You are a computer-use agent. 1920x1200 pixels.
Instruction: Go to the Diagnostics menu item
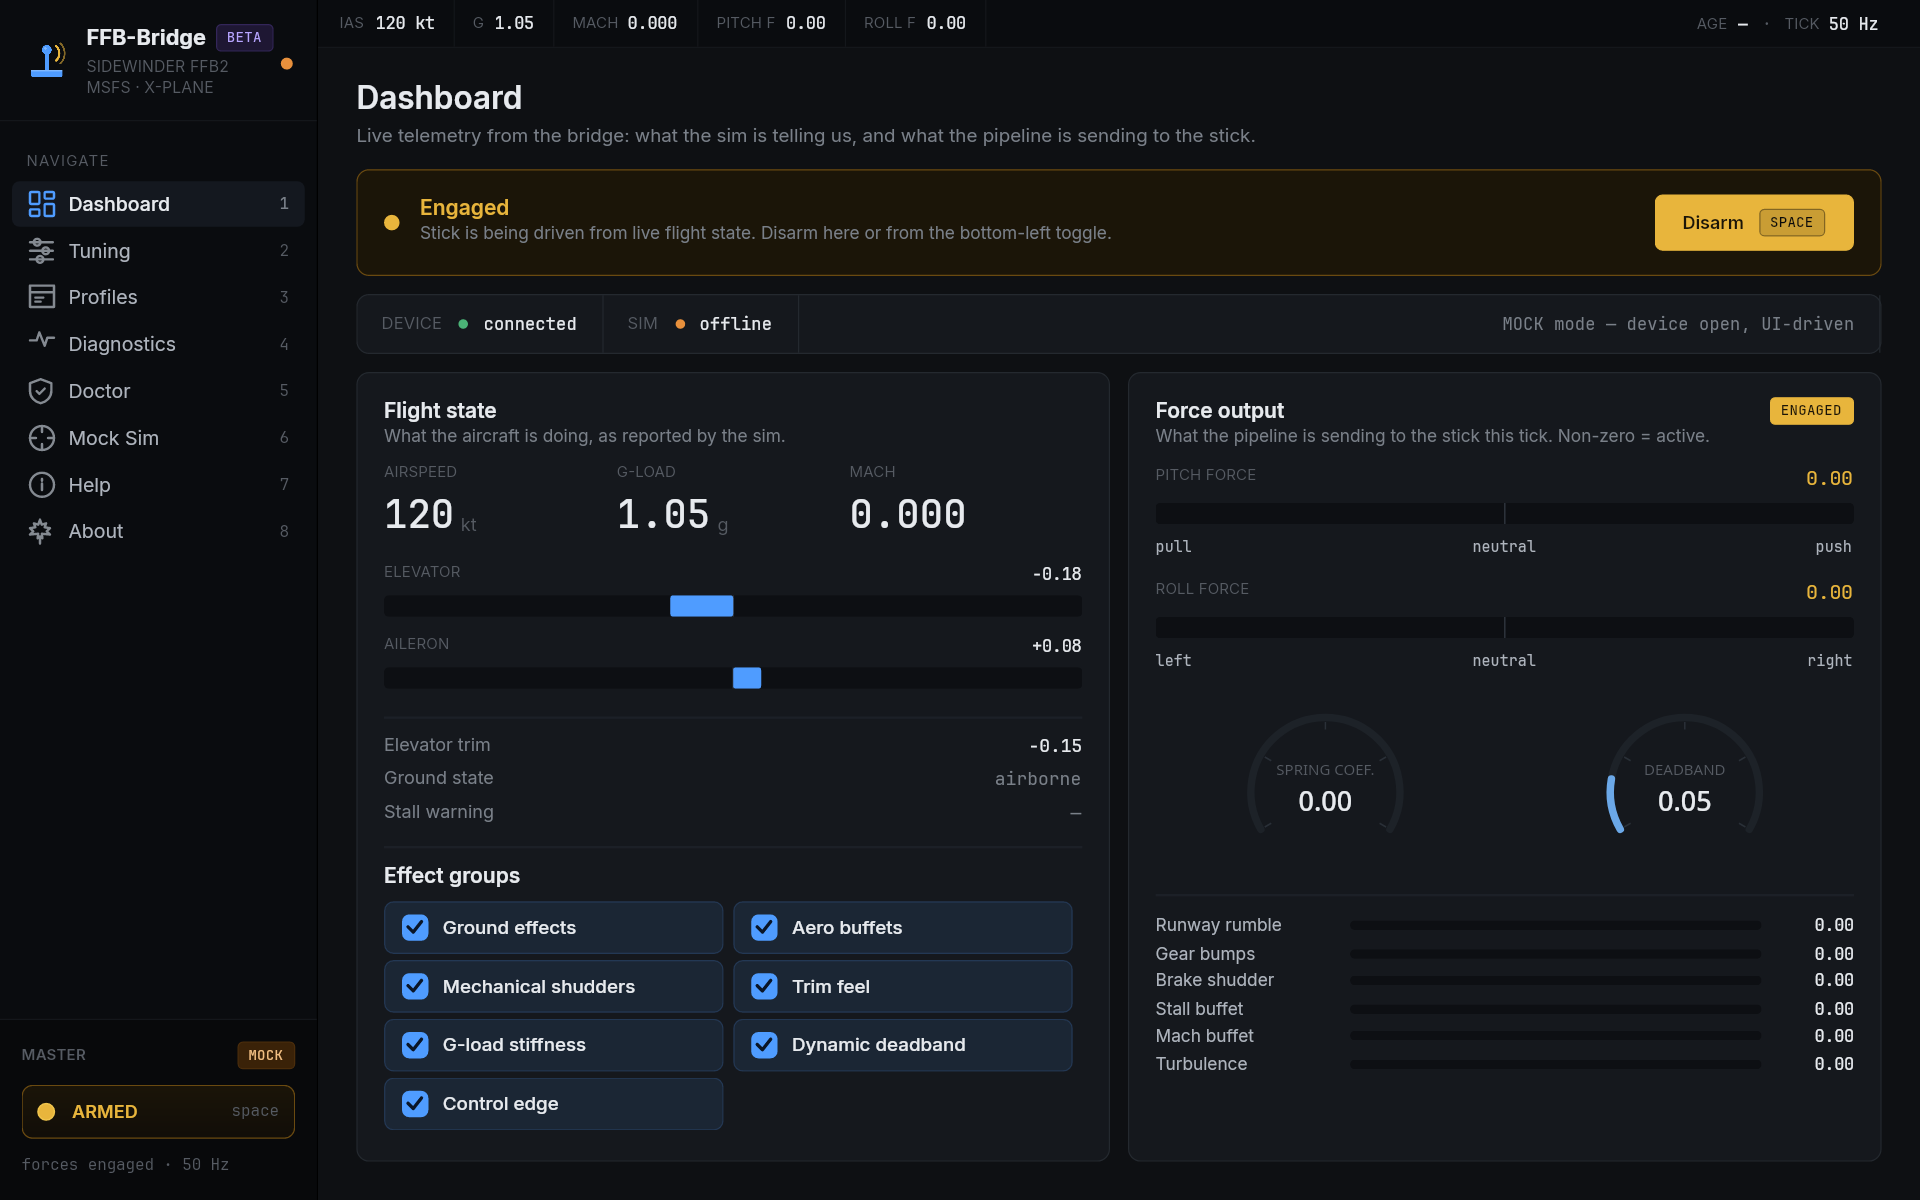point(121,344)
